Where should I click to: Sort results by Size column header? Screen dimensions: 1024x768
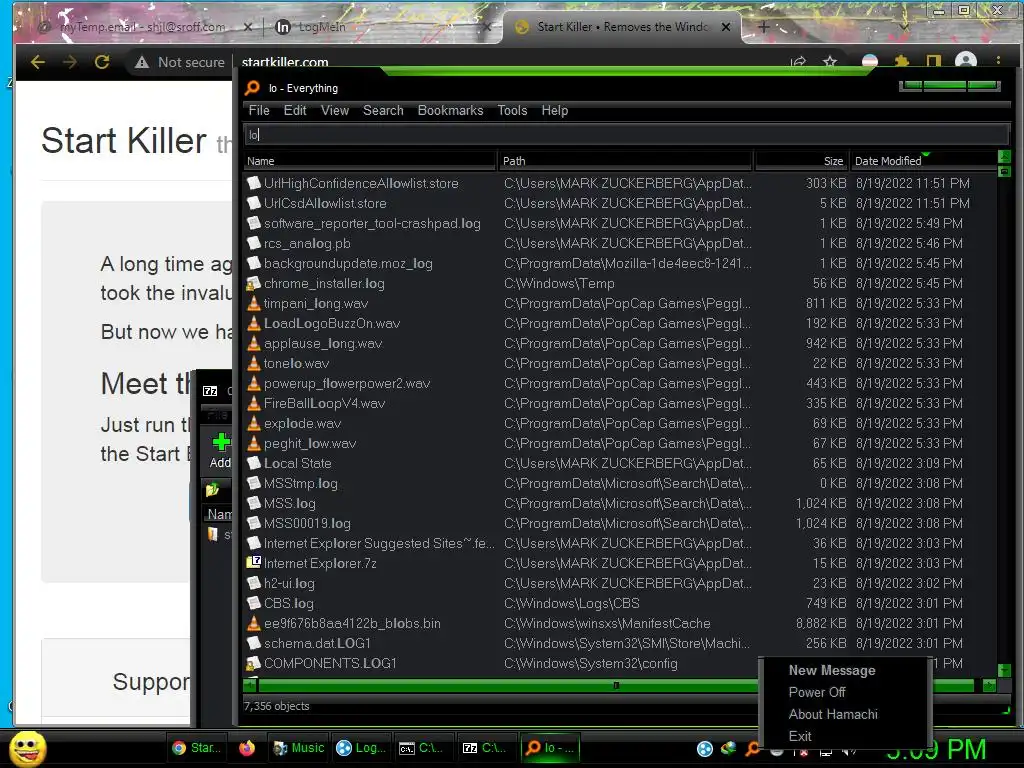coord(801,161)
